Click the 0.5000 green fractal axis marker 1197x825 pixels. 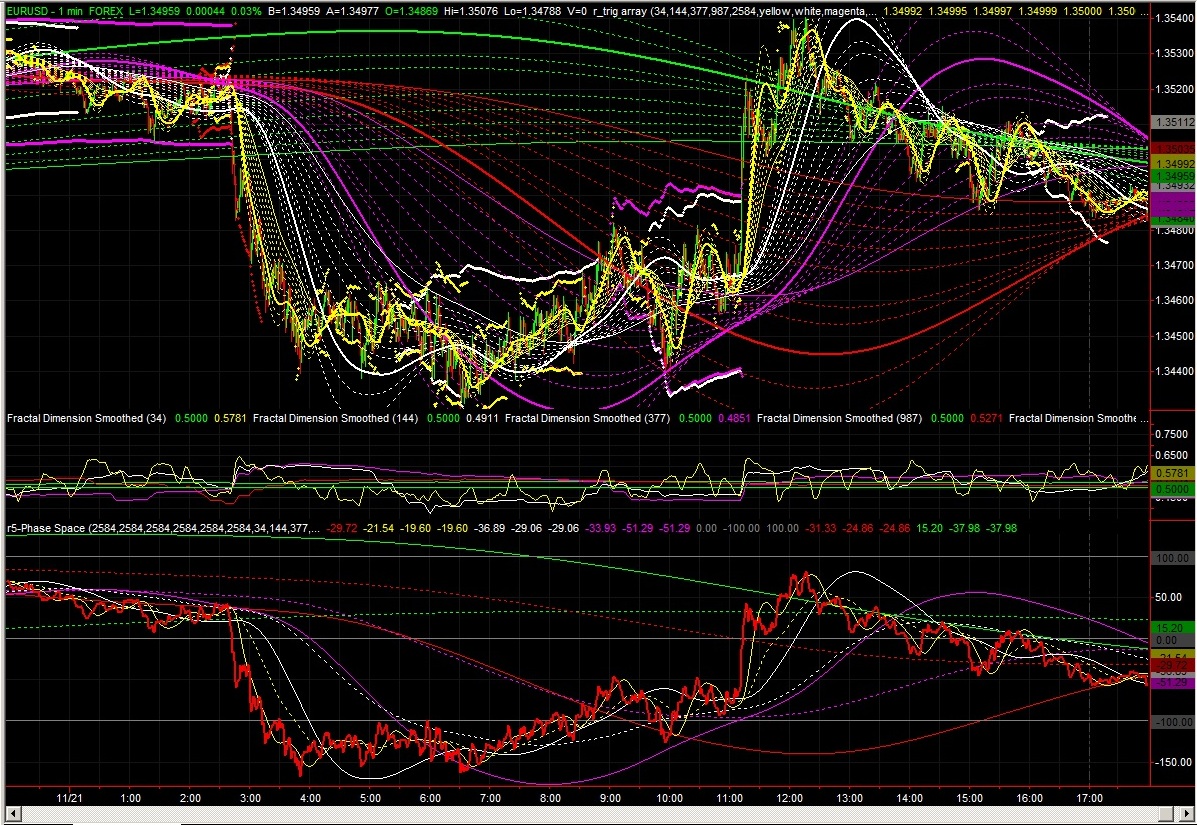pos(1172,488)
